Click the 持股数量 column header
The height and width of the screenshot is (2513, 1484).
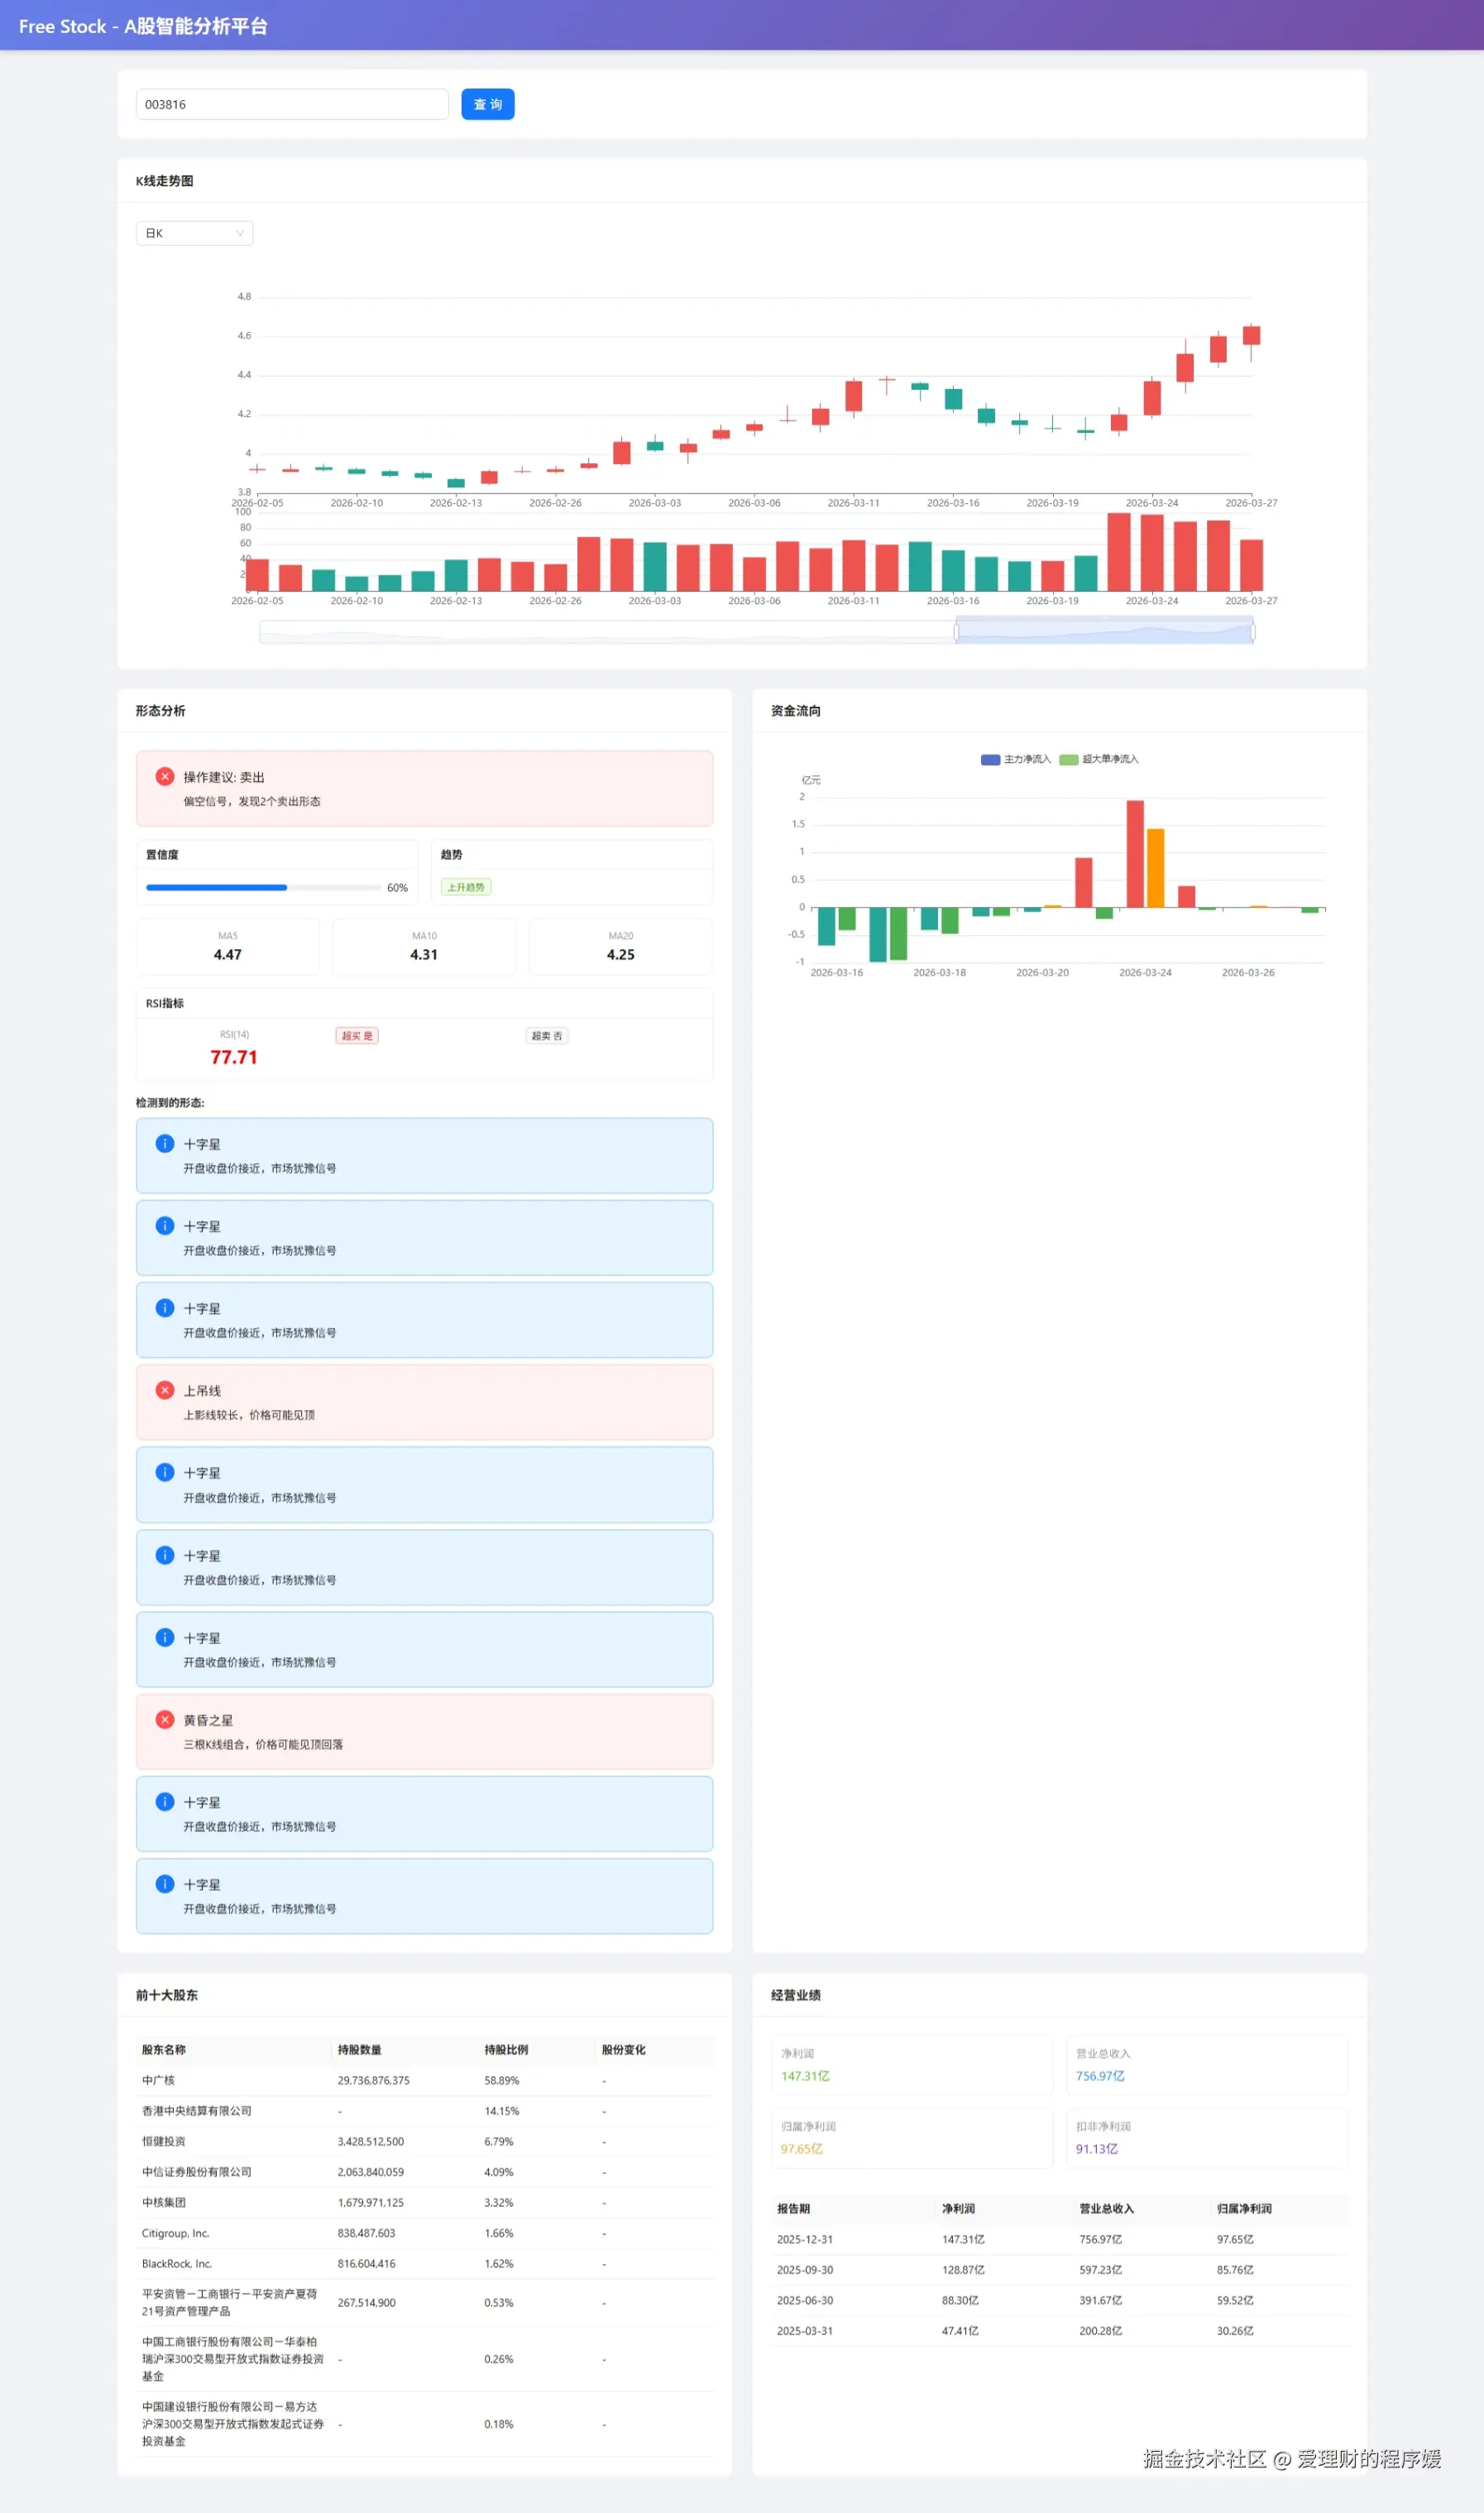[359, 2049]
